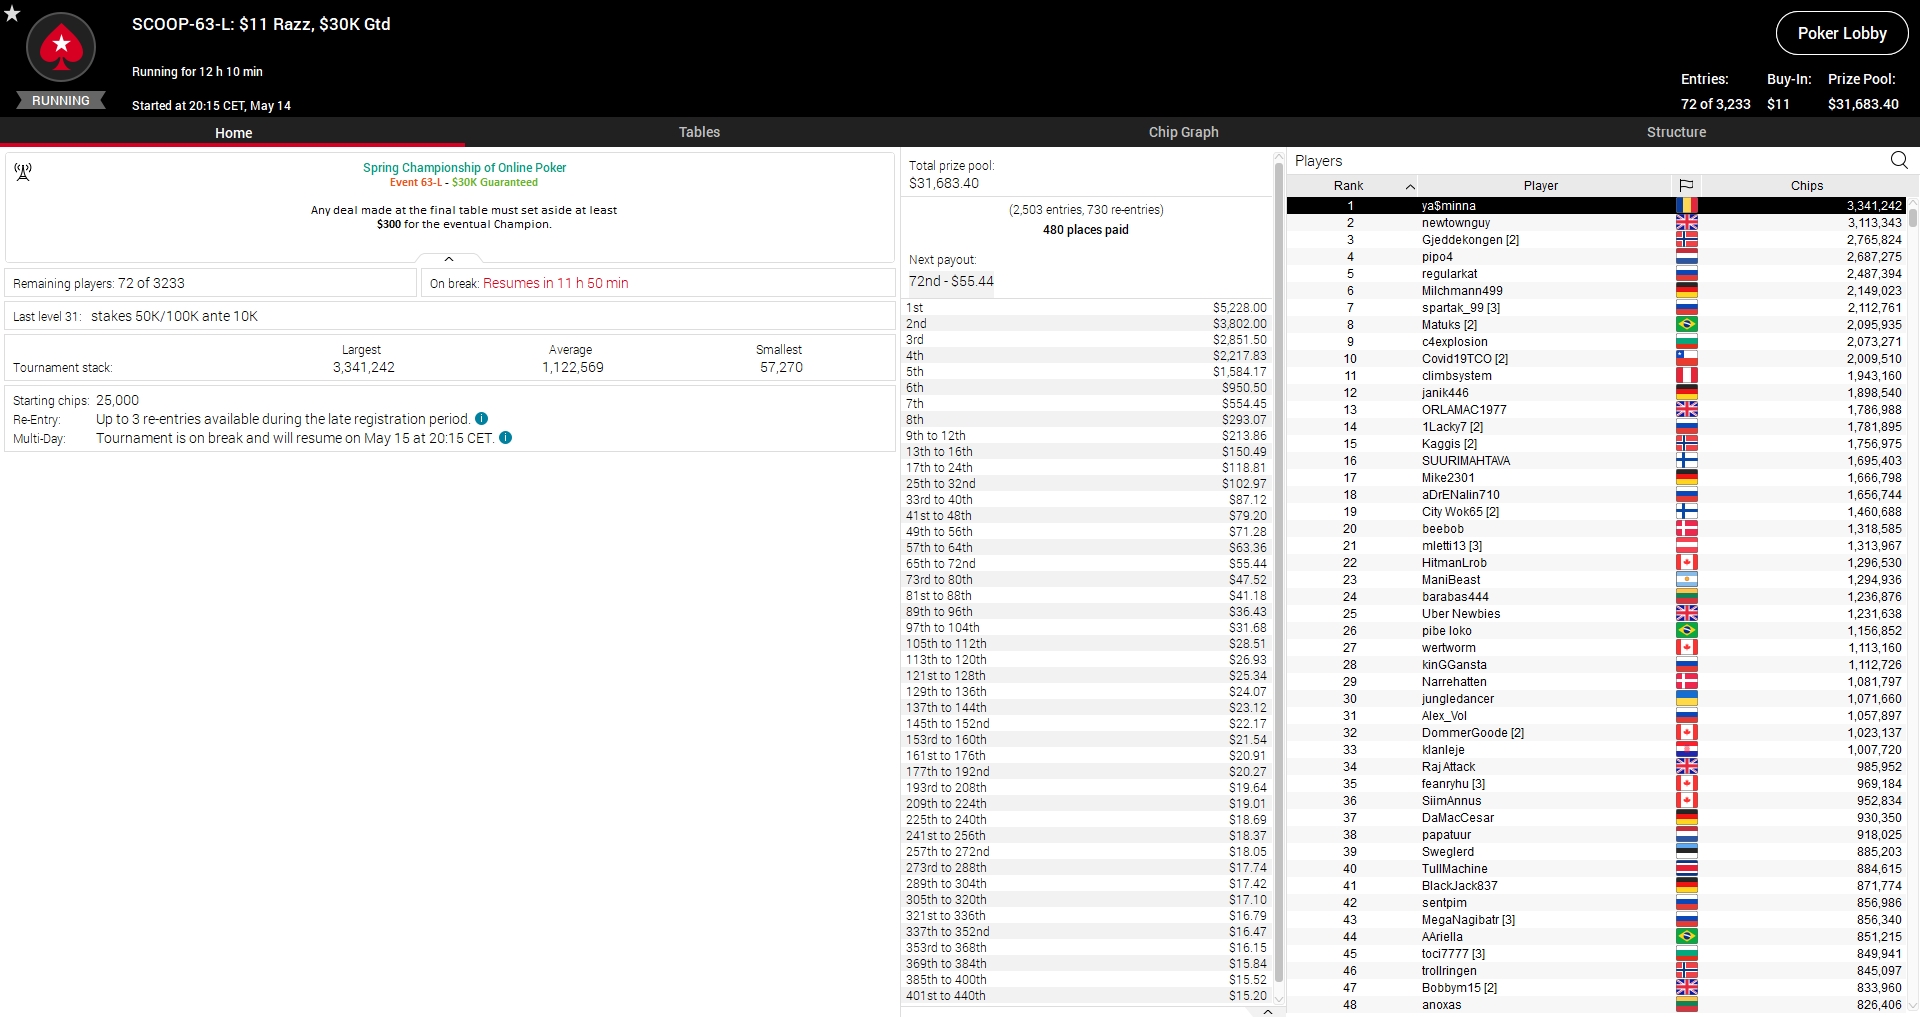Screen dimensions: 1920x1017
Task: Sort by the Chips column header
Action: coord(1806,186)
